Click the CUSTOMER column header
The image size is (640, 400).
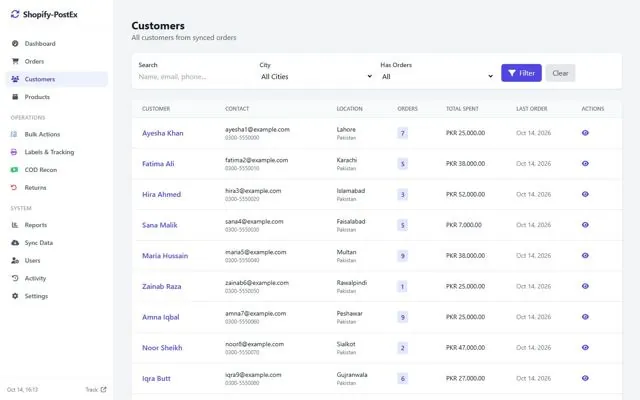coord(156,109)
